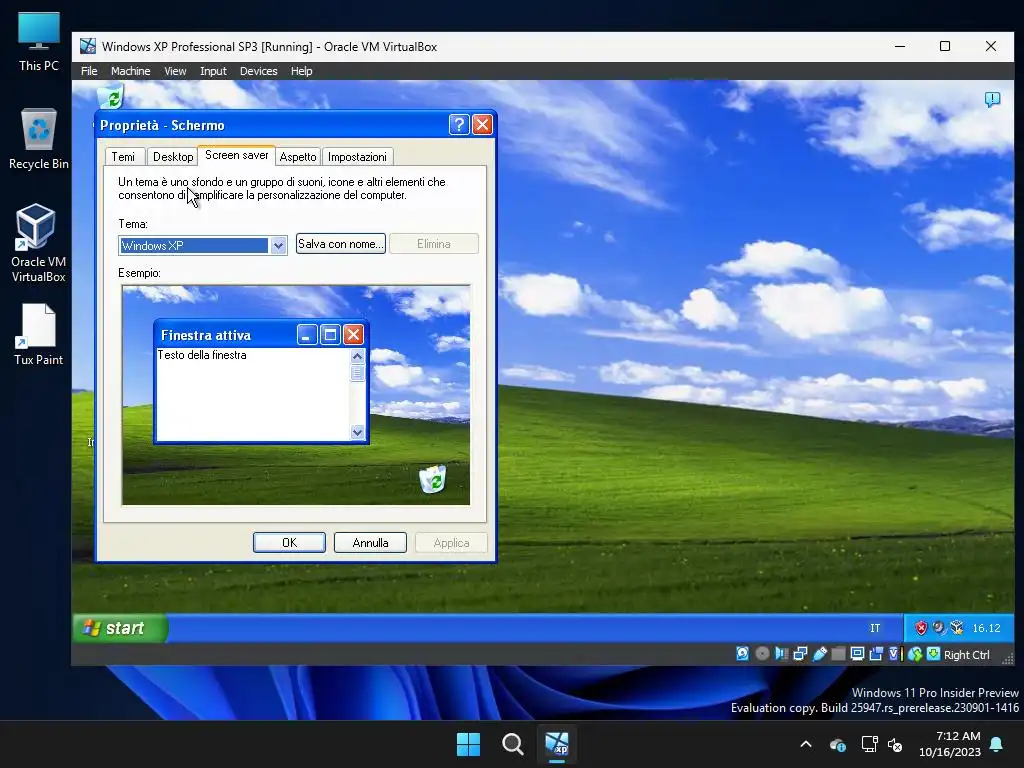Open the Tema dropdown showing Windows XP

279,246
